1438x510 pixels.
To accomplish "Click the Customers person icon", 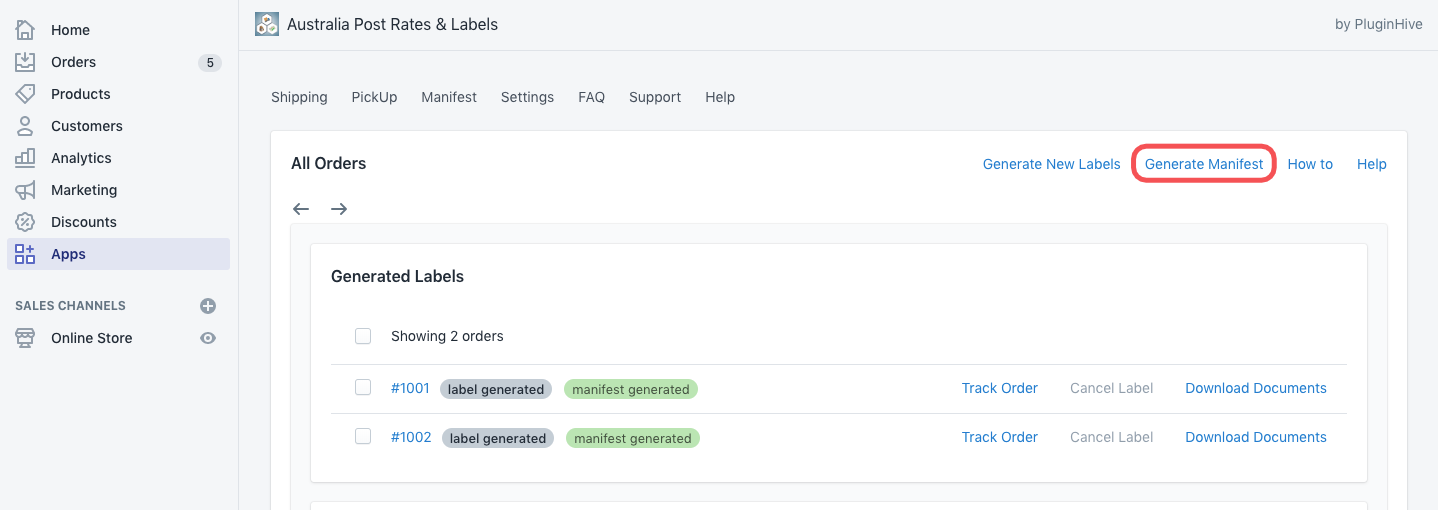I will 25,126.
